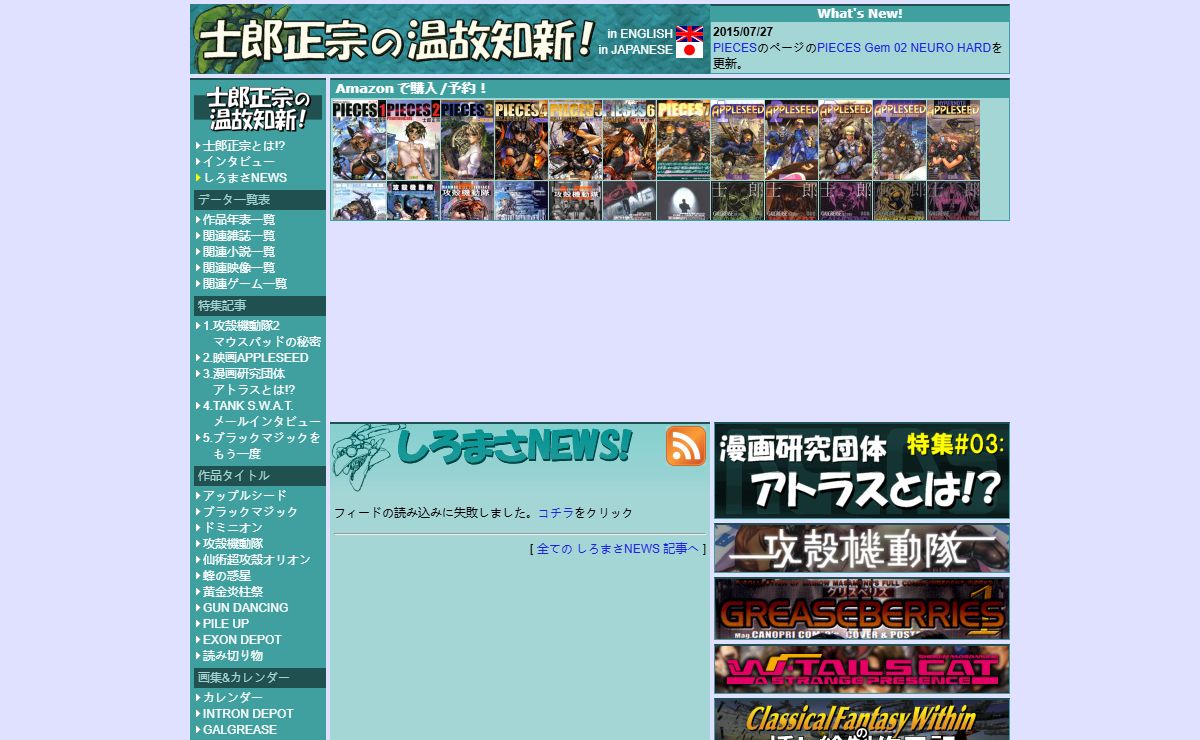Open the GREASEBERRIES banner
This screenshot has height=740, width=1200.
tap(862, 609)
